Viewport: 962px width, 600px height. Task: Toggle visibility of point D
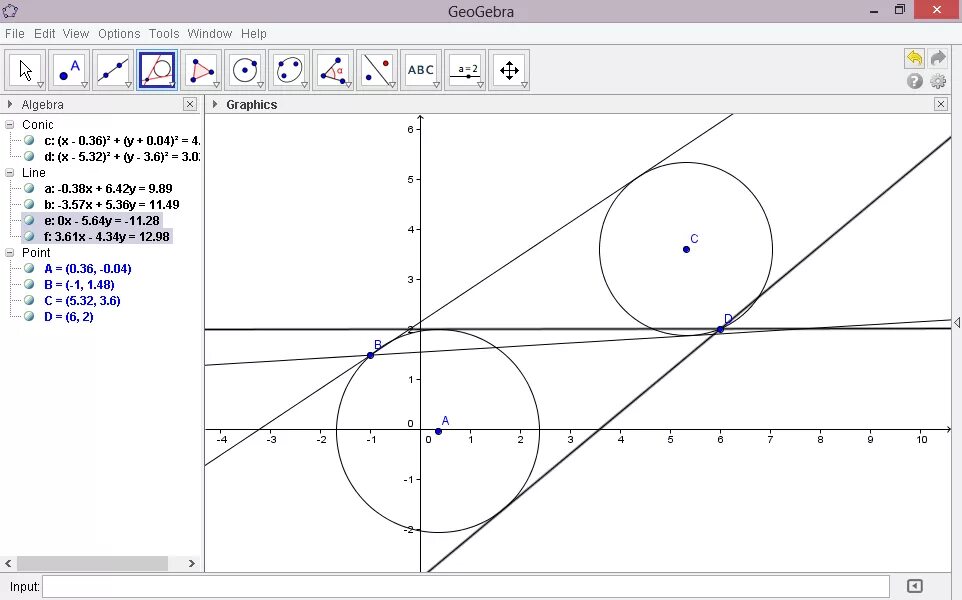click(29, 316)
